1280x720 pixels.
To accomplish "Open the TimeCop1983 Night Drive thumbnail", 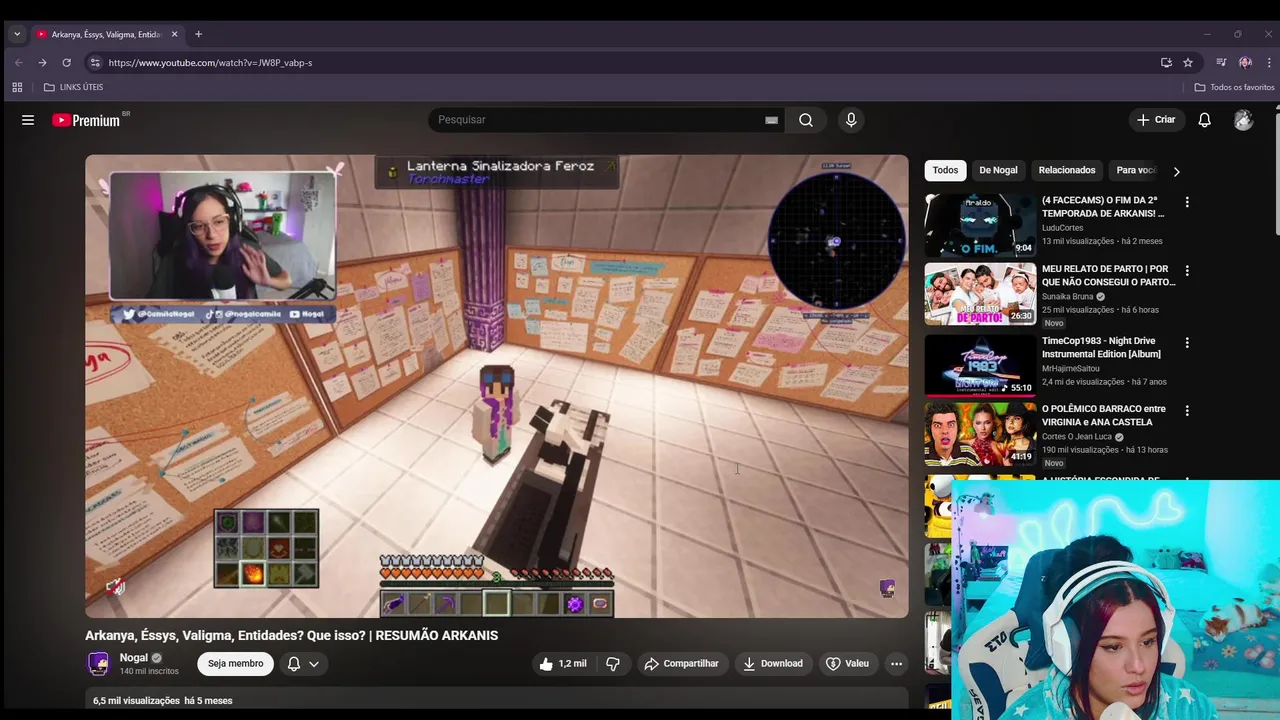I will tap(980, 365).
